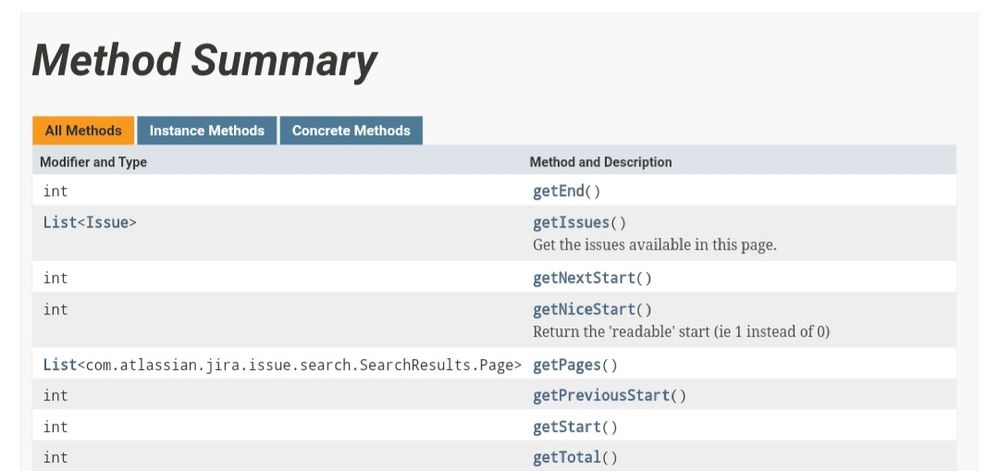Click the text "Return the 'readable' start"

(x=621, y=331)
